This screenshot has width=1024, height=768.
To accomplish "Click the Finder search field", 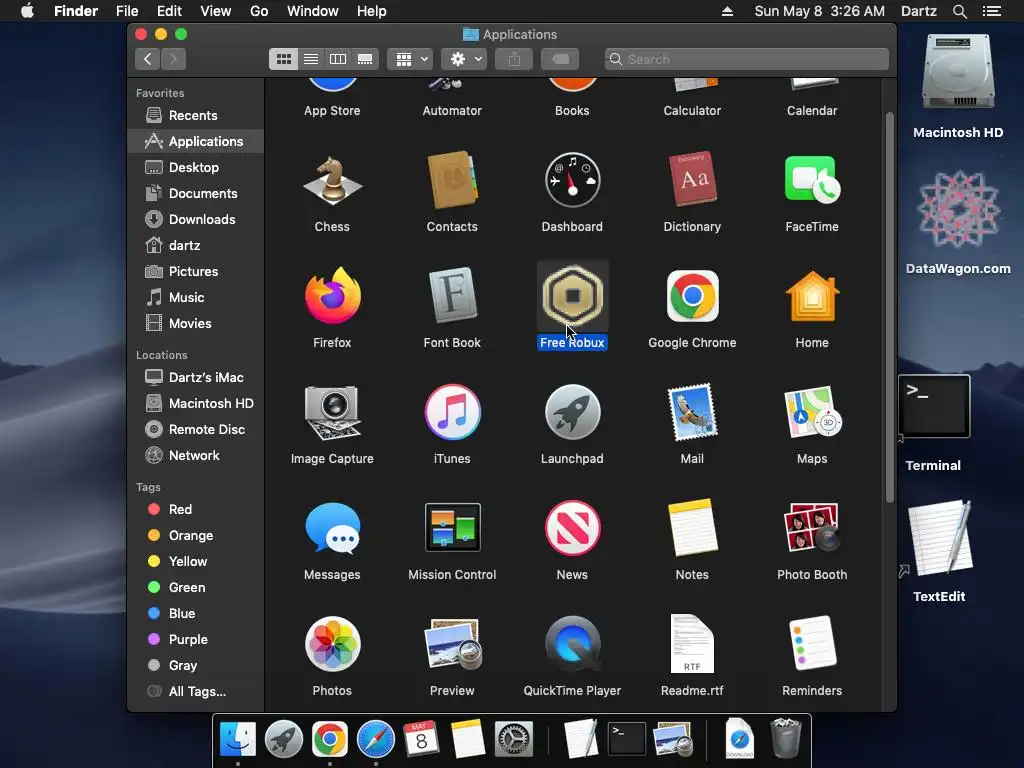I will click(746, 59).
